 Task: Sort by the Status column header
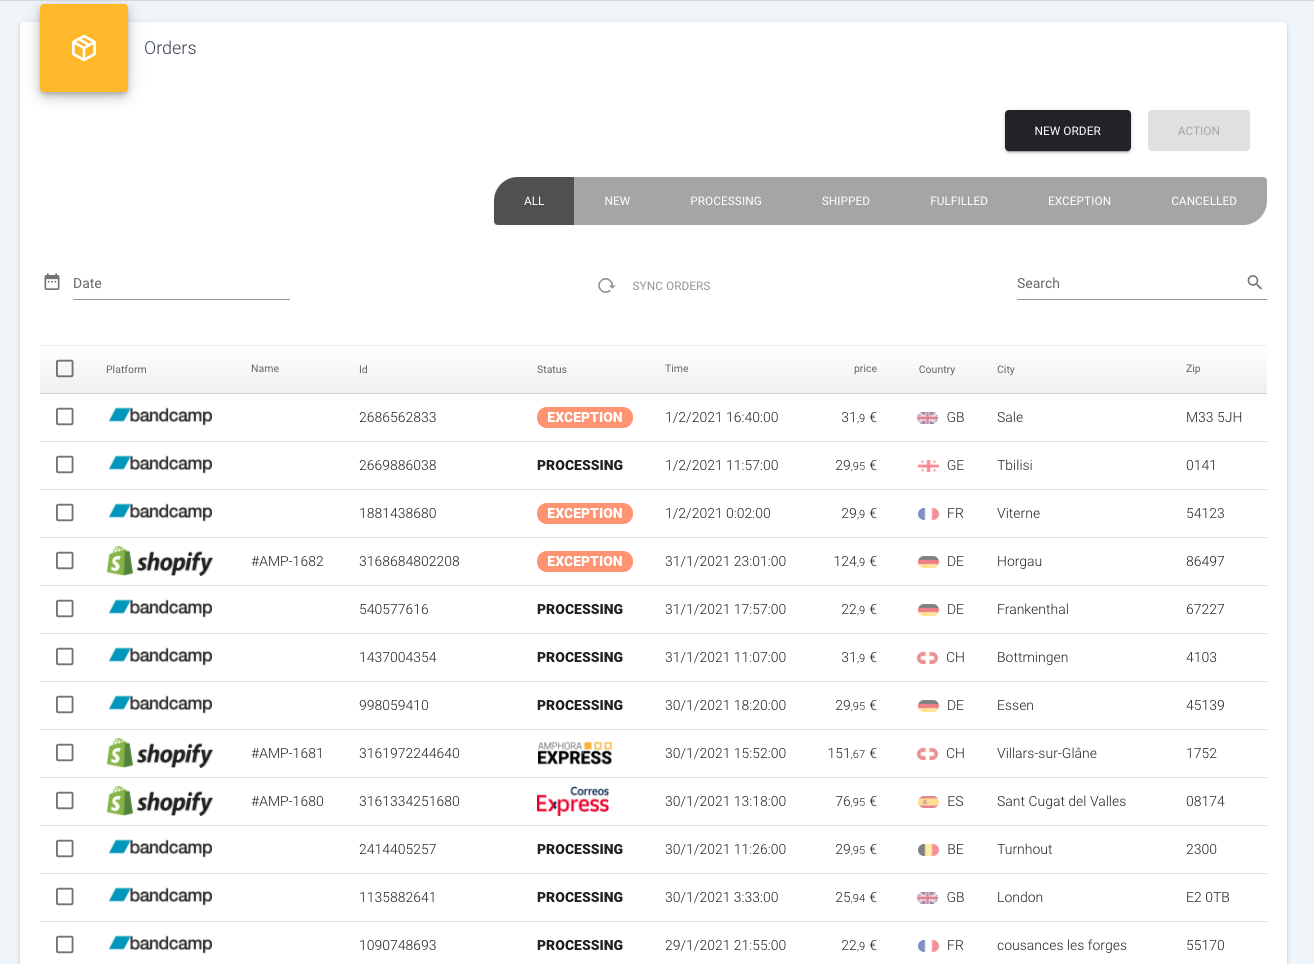pyautogui.click(x=552, y=369)
